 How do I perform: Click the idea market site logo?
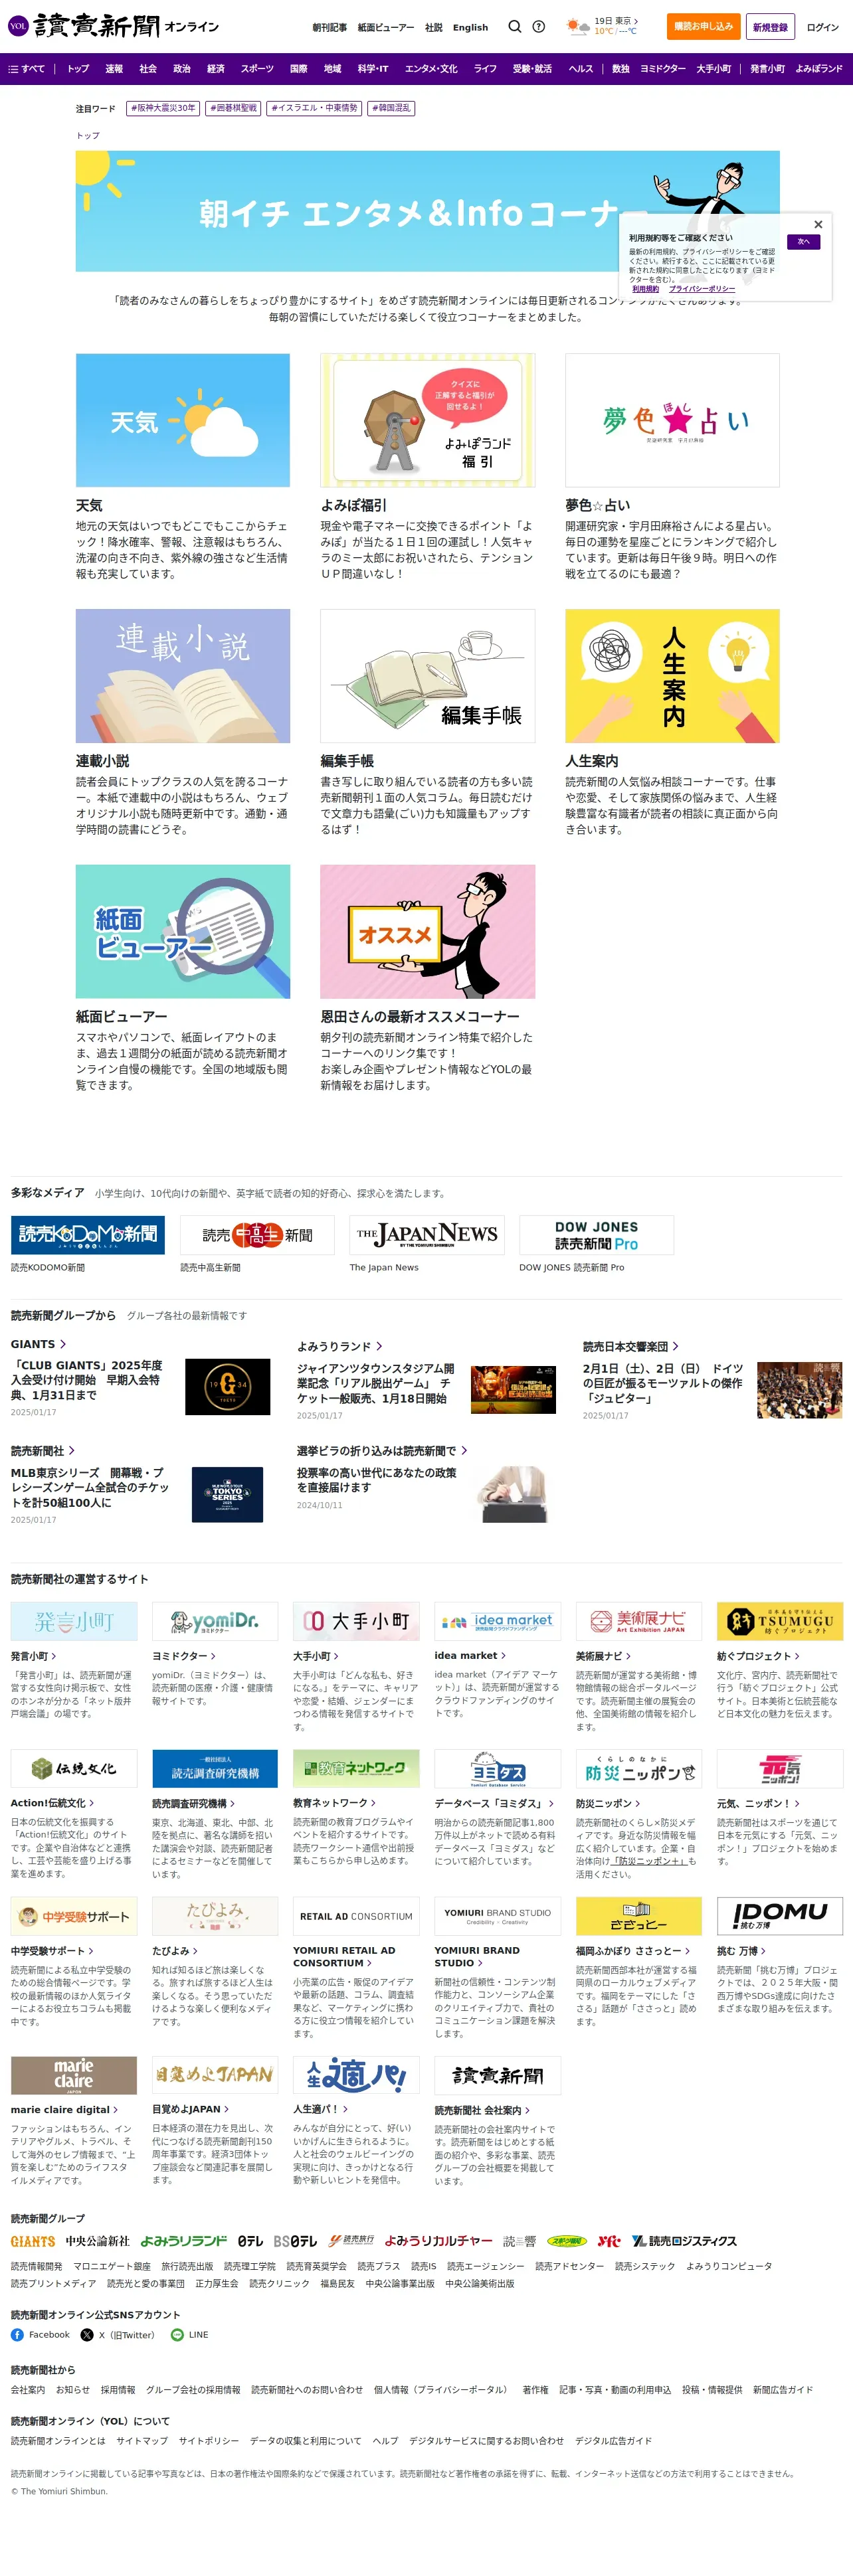497,1621
